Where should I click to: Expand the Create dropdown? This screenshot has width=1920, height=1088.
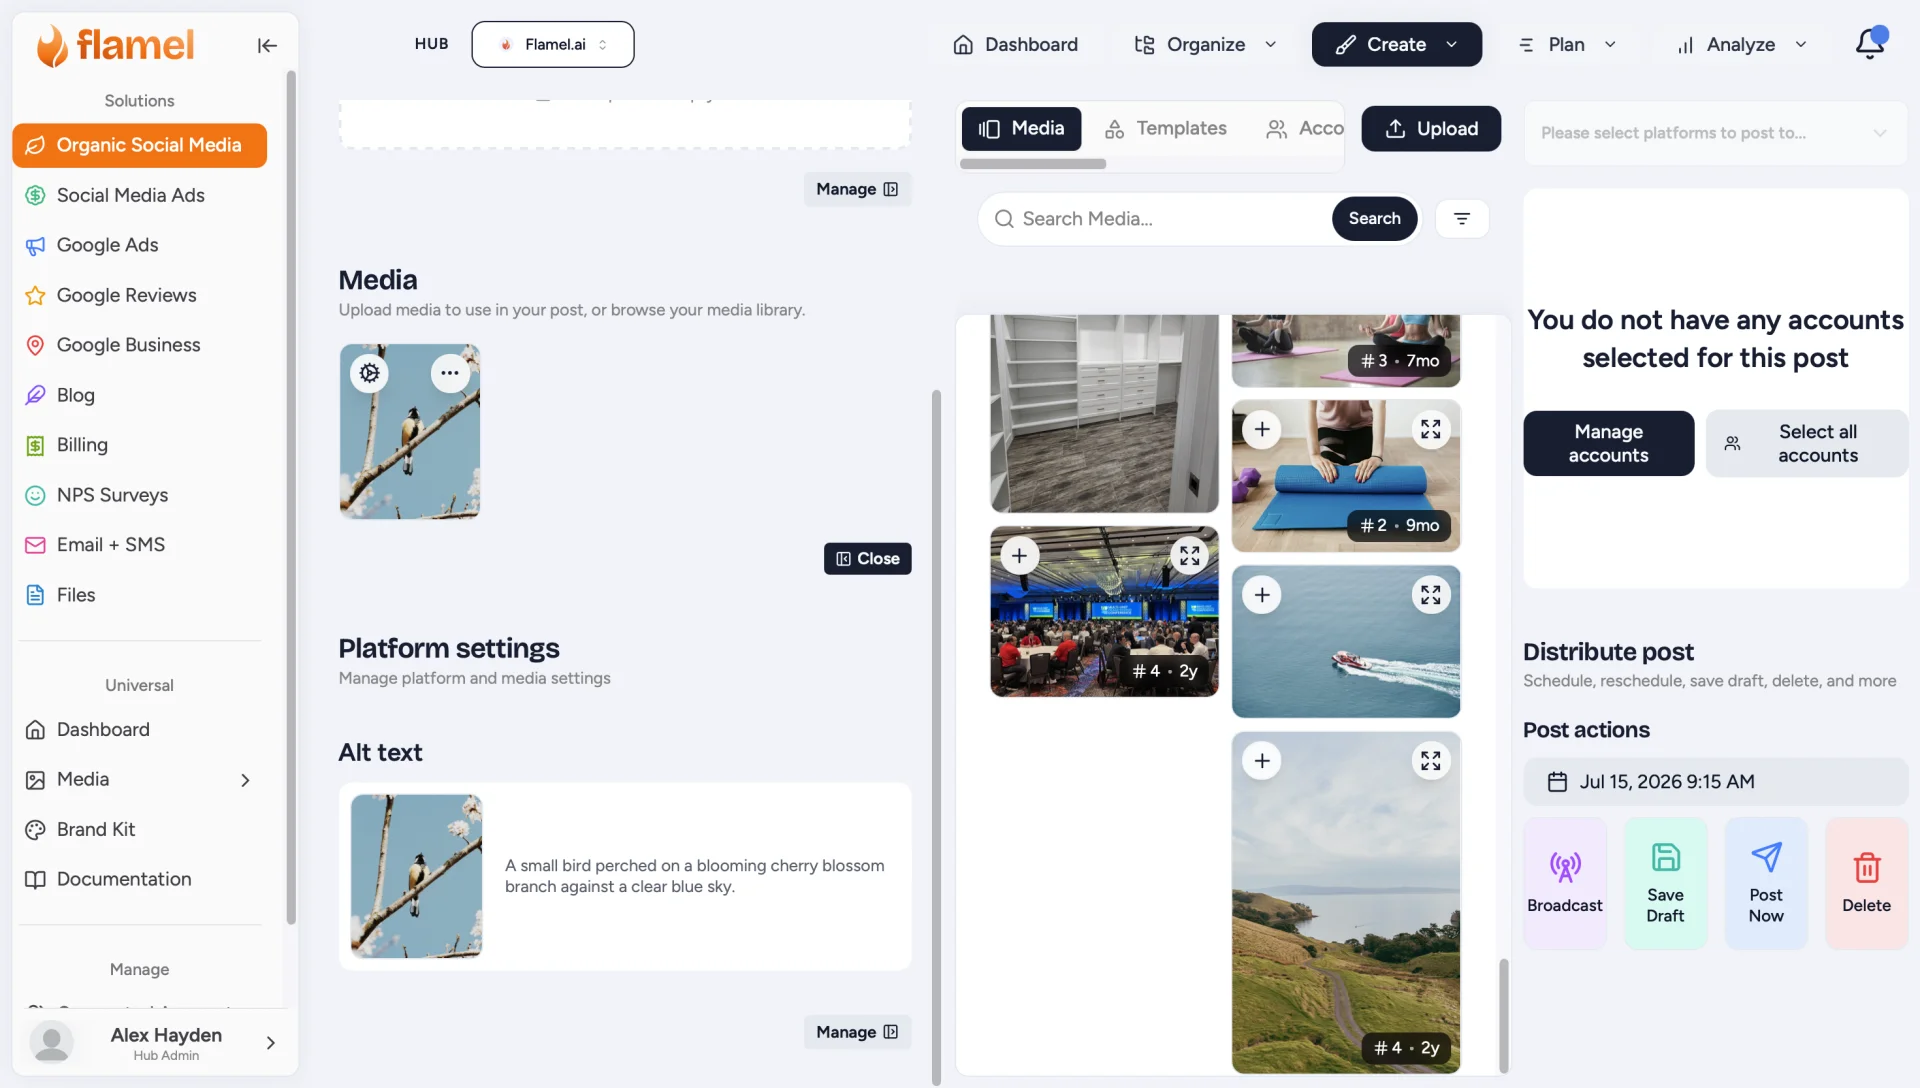point(1396,44)
